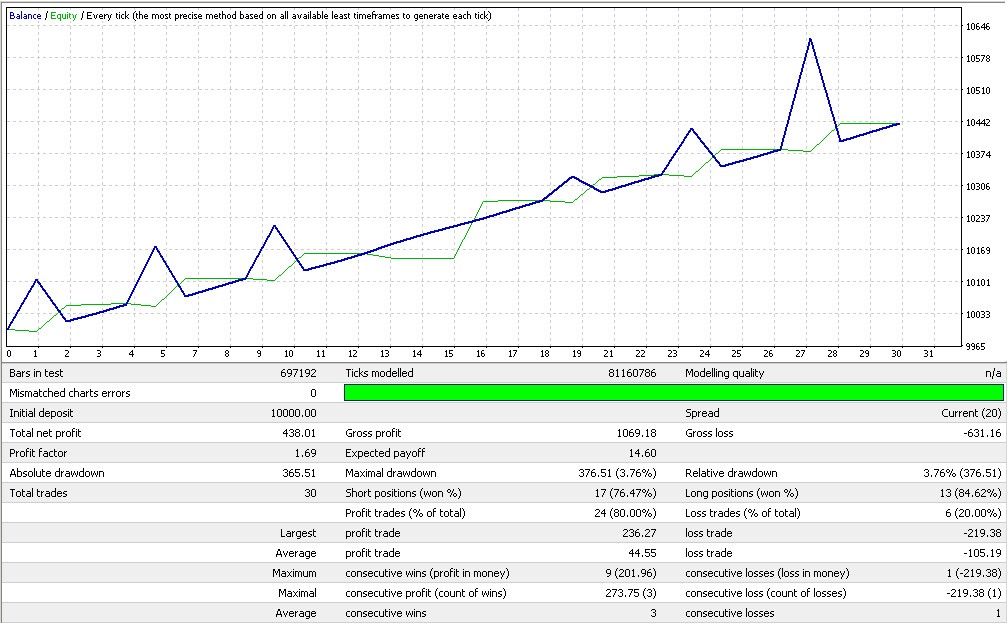Click the Total trades value 30
This screenshot has width=1007, height=623.
click(x=310, y=493)
